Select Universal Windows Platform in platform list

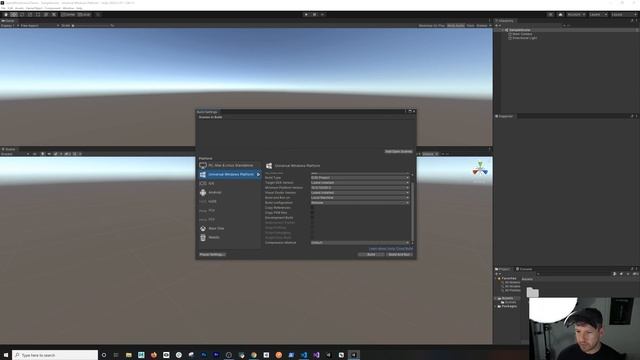[229, 174]
